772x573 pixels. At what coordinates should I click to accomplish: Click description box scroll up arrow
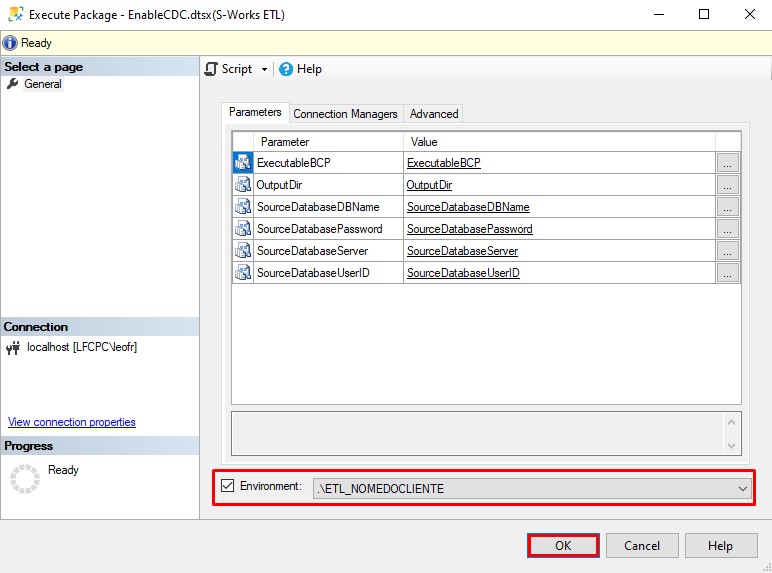[x=732, y=422]
